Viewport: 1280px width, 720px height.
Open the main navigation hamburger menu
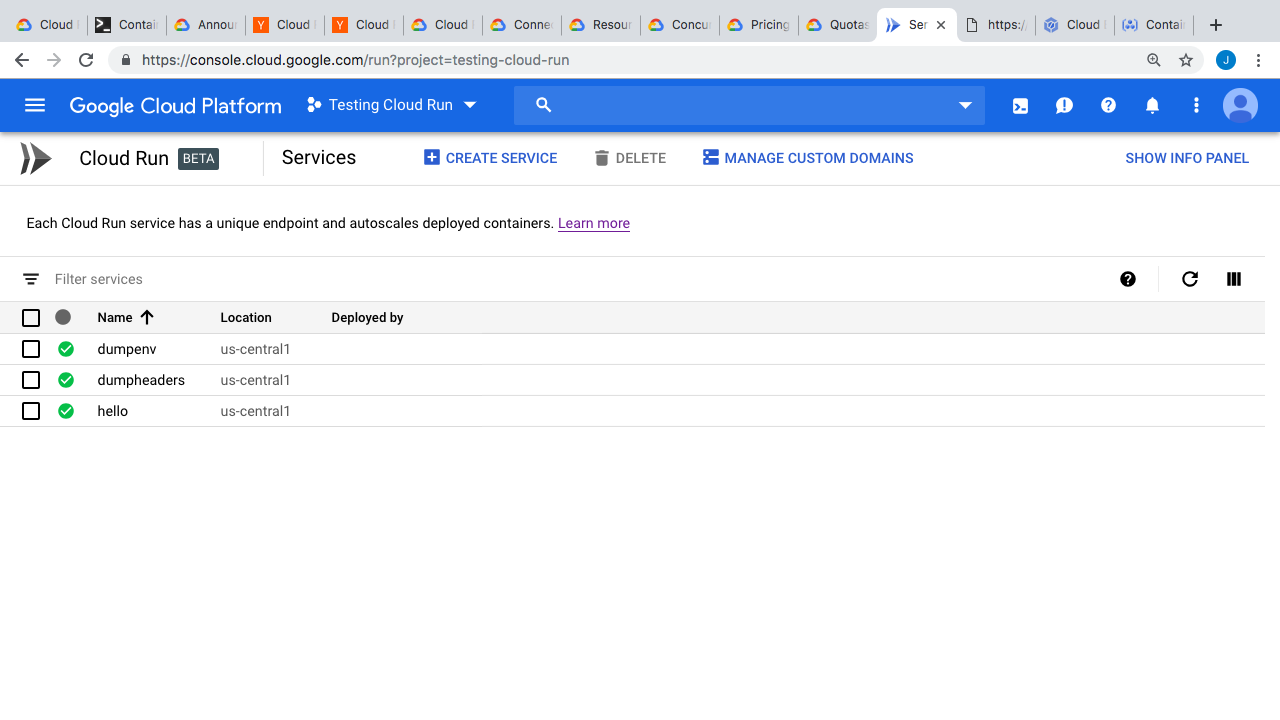pos(35,105)
